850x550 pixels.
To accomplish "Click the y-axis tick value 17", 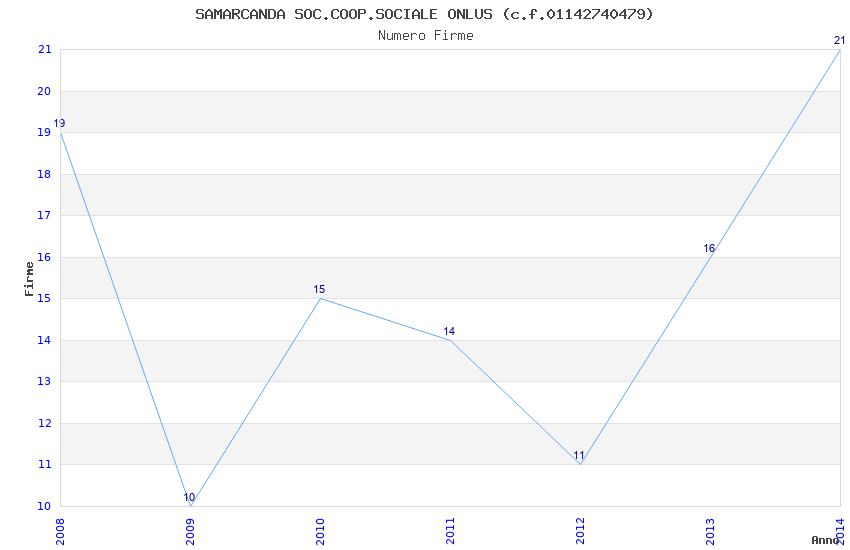I will coord(44,215).
